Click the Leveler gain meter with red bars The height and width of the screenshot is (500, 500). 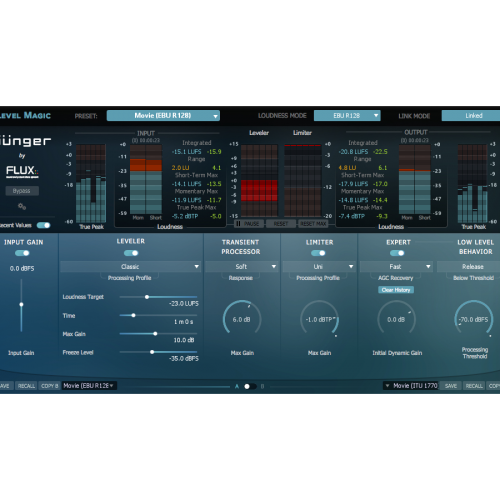tap(259, 180)
